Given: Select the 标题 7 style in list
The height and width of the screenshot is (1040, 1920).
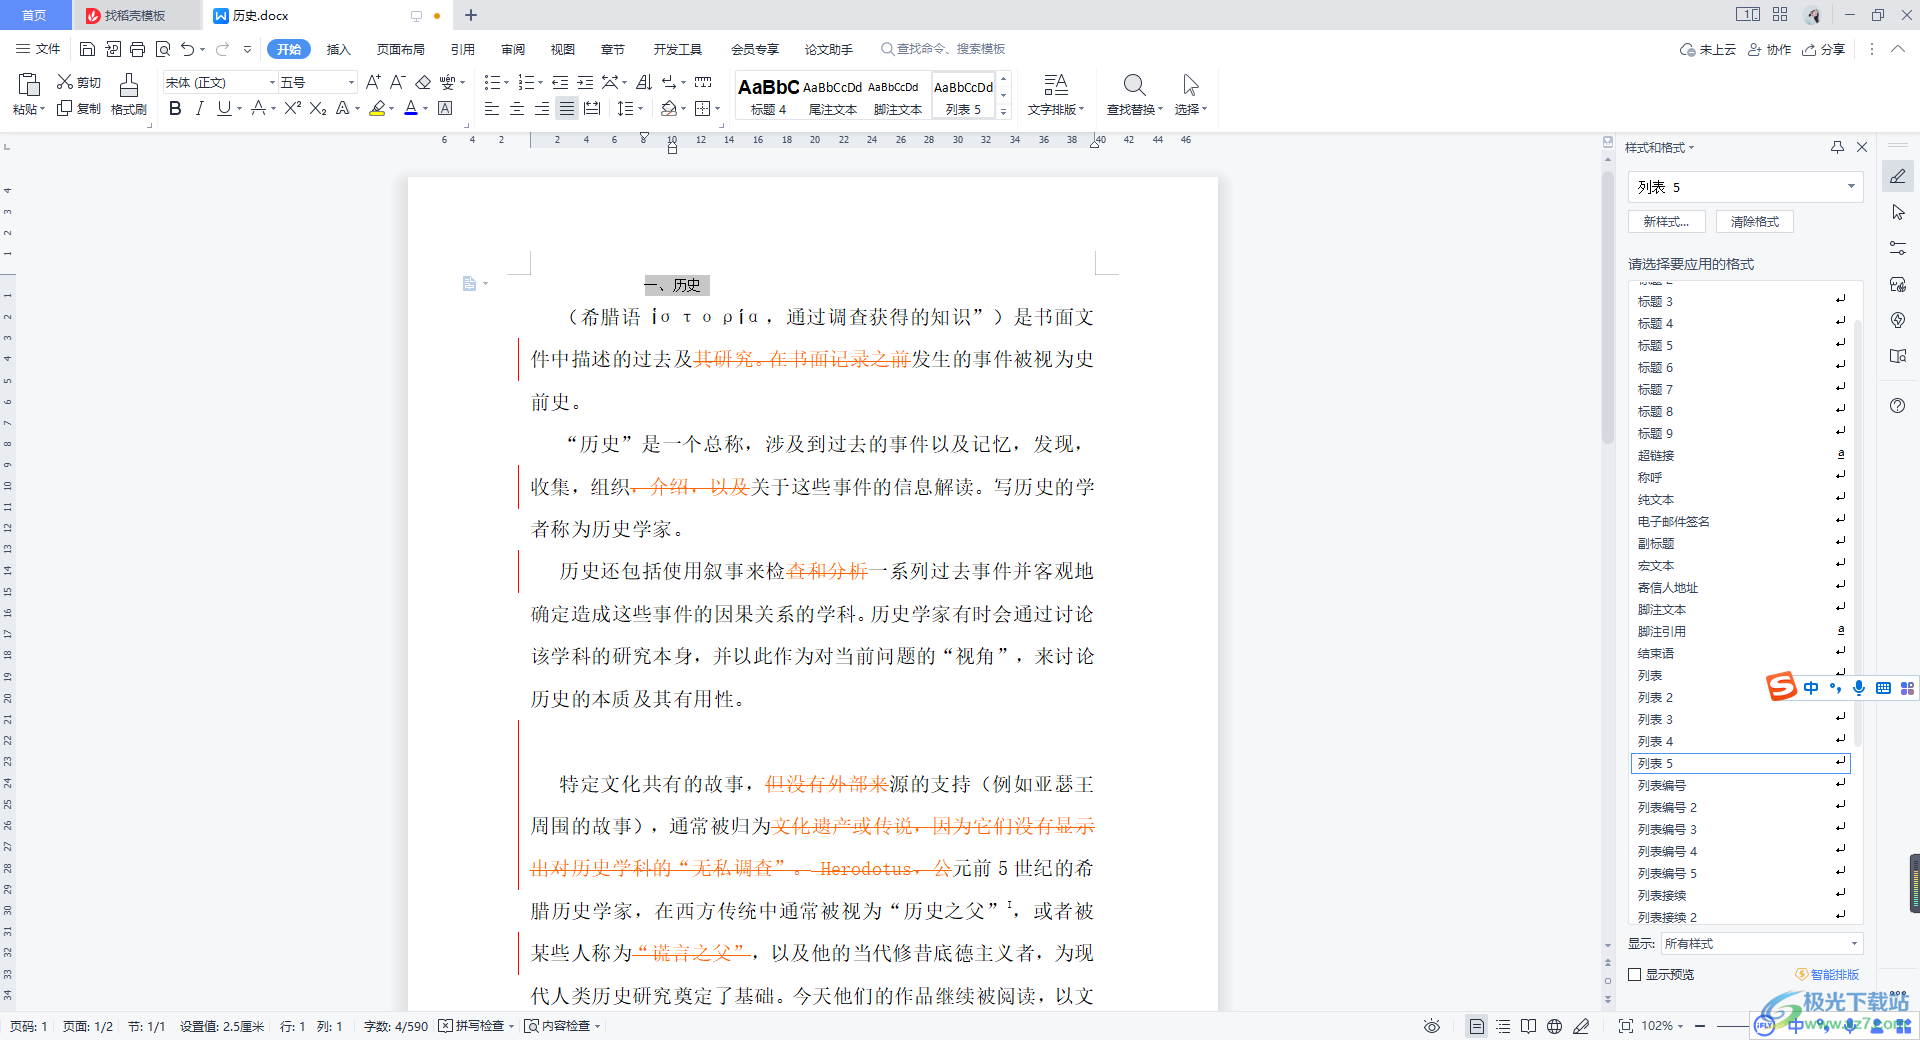Looking at the screenshot, I should [x=1740, y=389].
